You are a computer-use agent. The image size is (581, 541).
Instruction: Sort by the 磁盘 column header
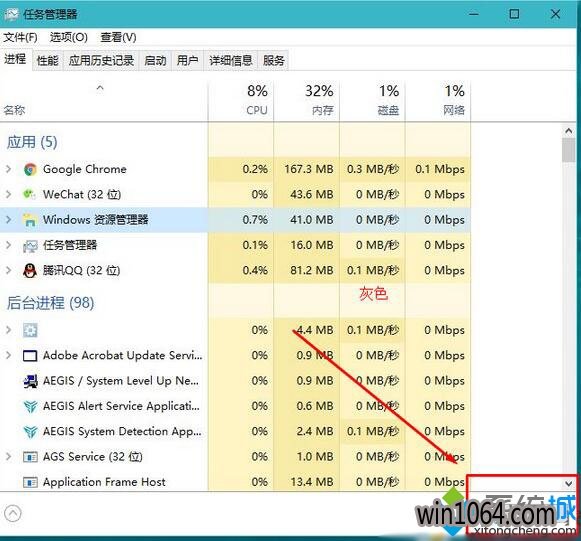[x=372, y=100]
